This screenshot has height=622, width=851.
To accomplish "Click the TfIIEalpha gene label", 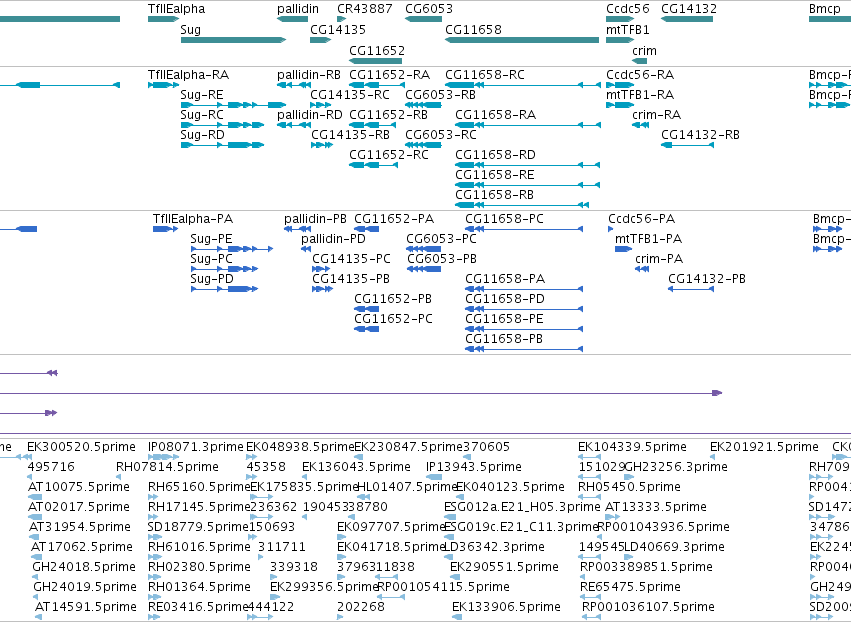I will 176,9.
